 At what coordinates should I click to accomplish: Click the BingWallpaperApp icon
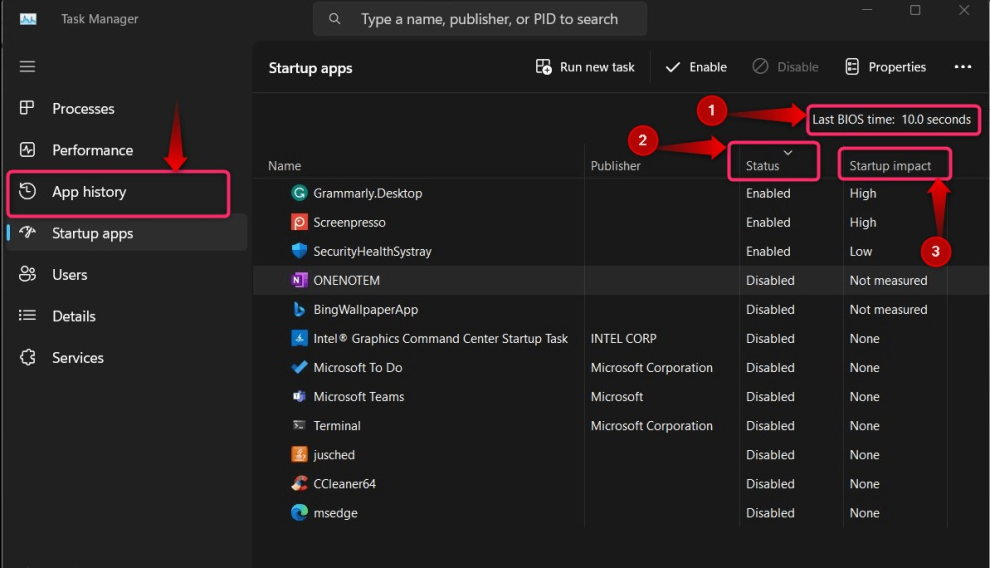(299, 310)
